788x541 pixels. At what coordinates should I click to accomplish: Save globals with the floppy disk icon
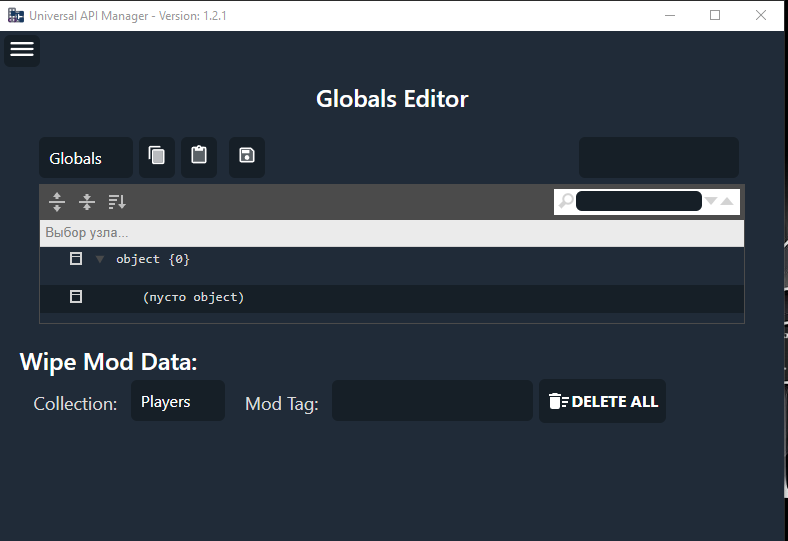pos(247,157)
